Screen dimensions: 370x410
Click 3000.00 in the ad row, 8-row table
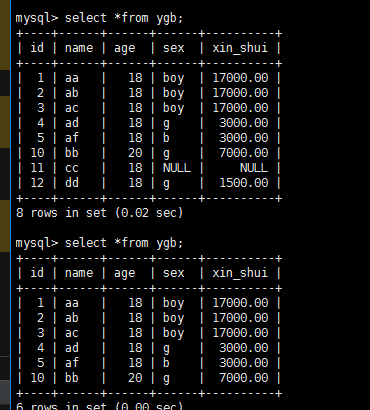pos(244,123)
